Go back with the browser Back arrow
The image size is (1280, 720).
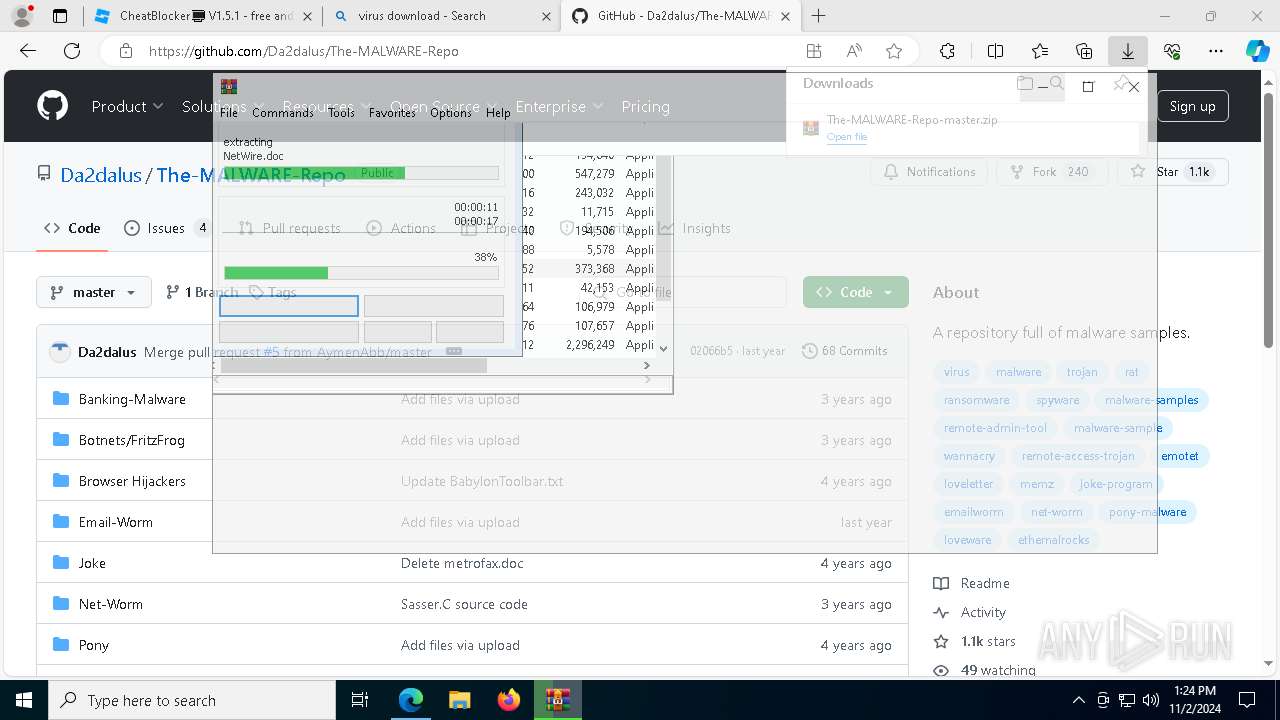point(28,51)
